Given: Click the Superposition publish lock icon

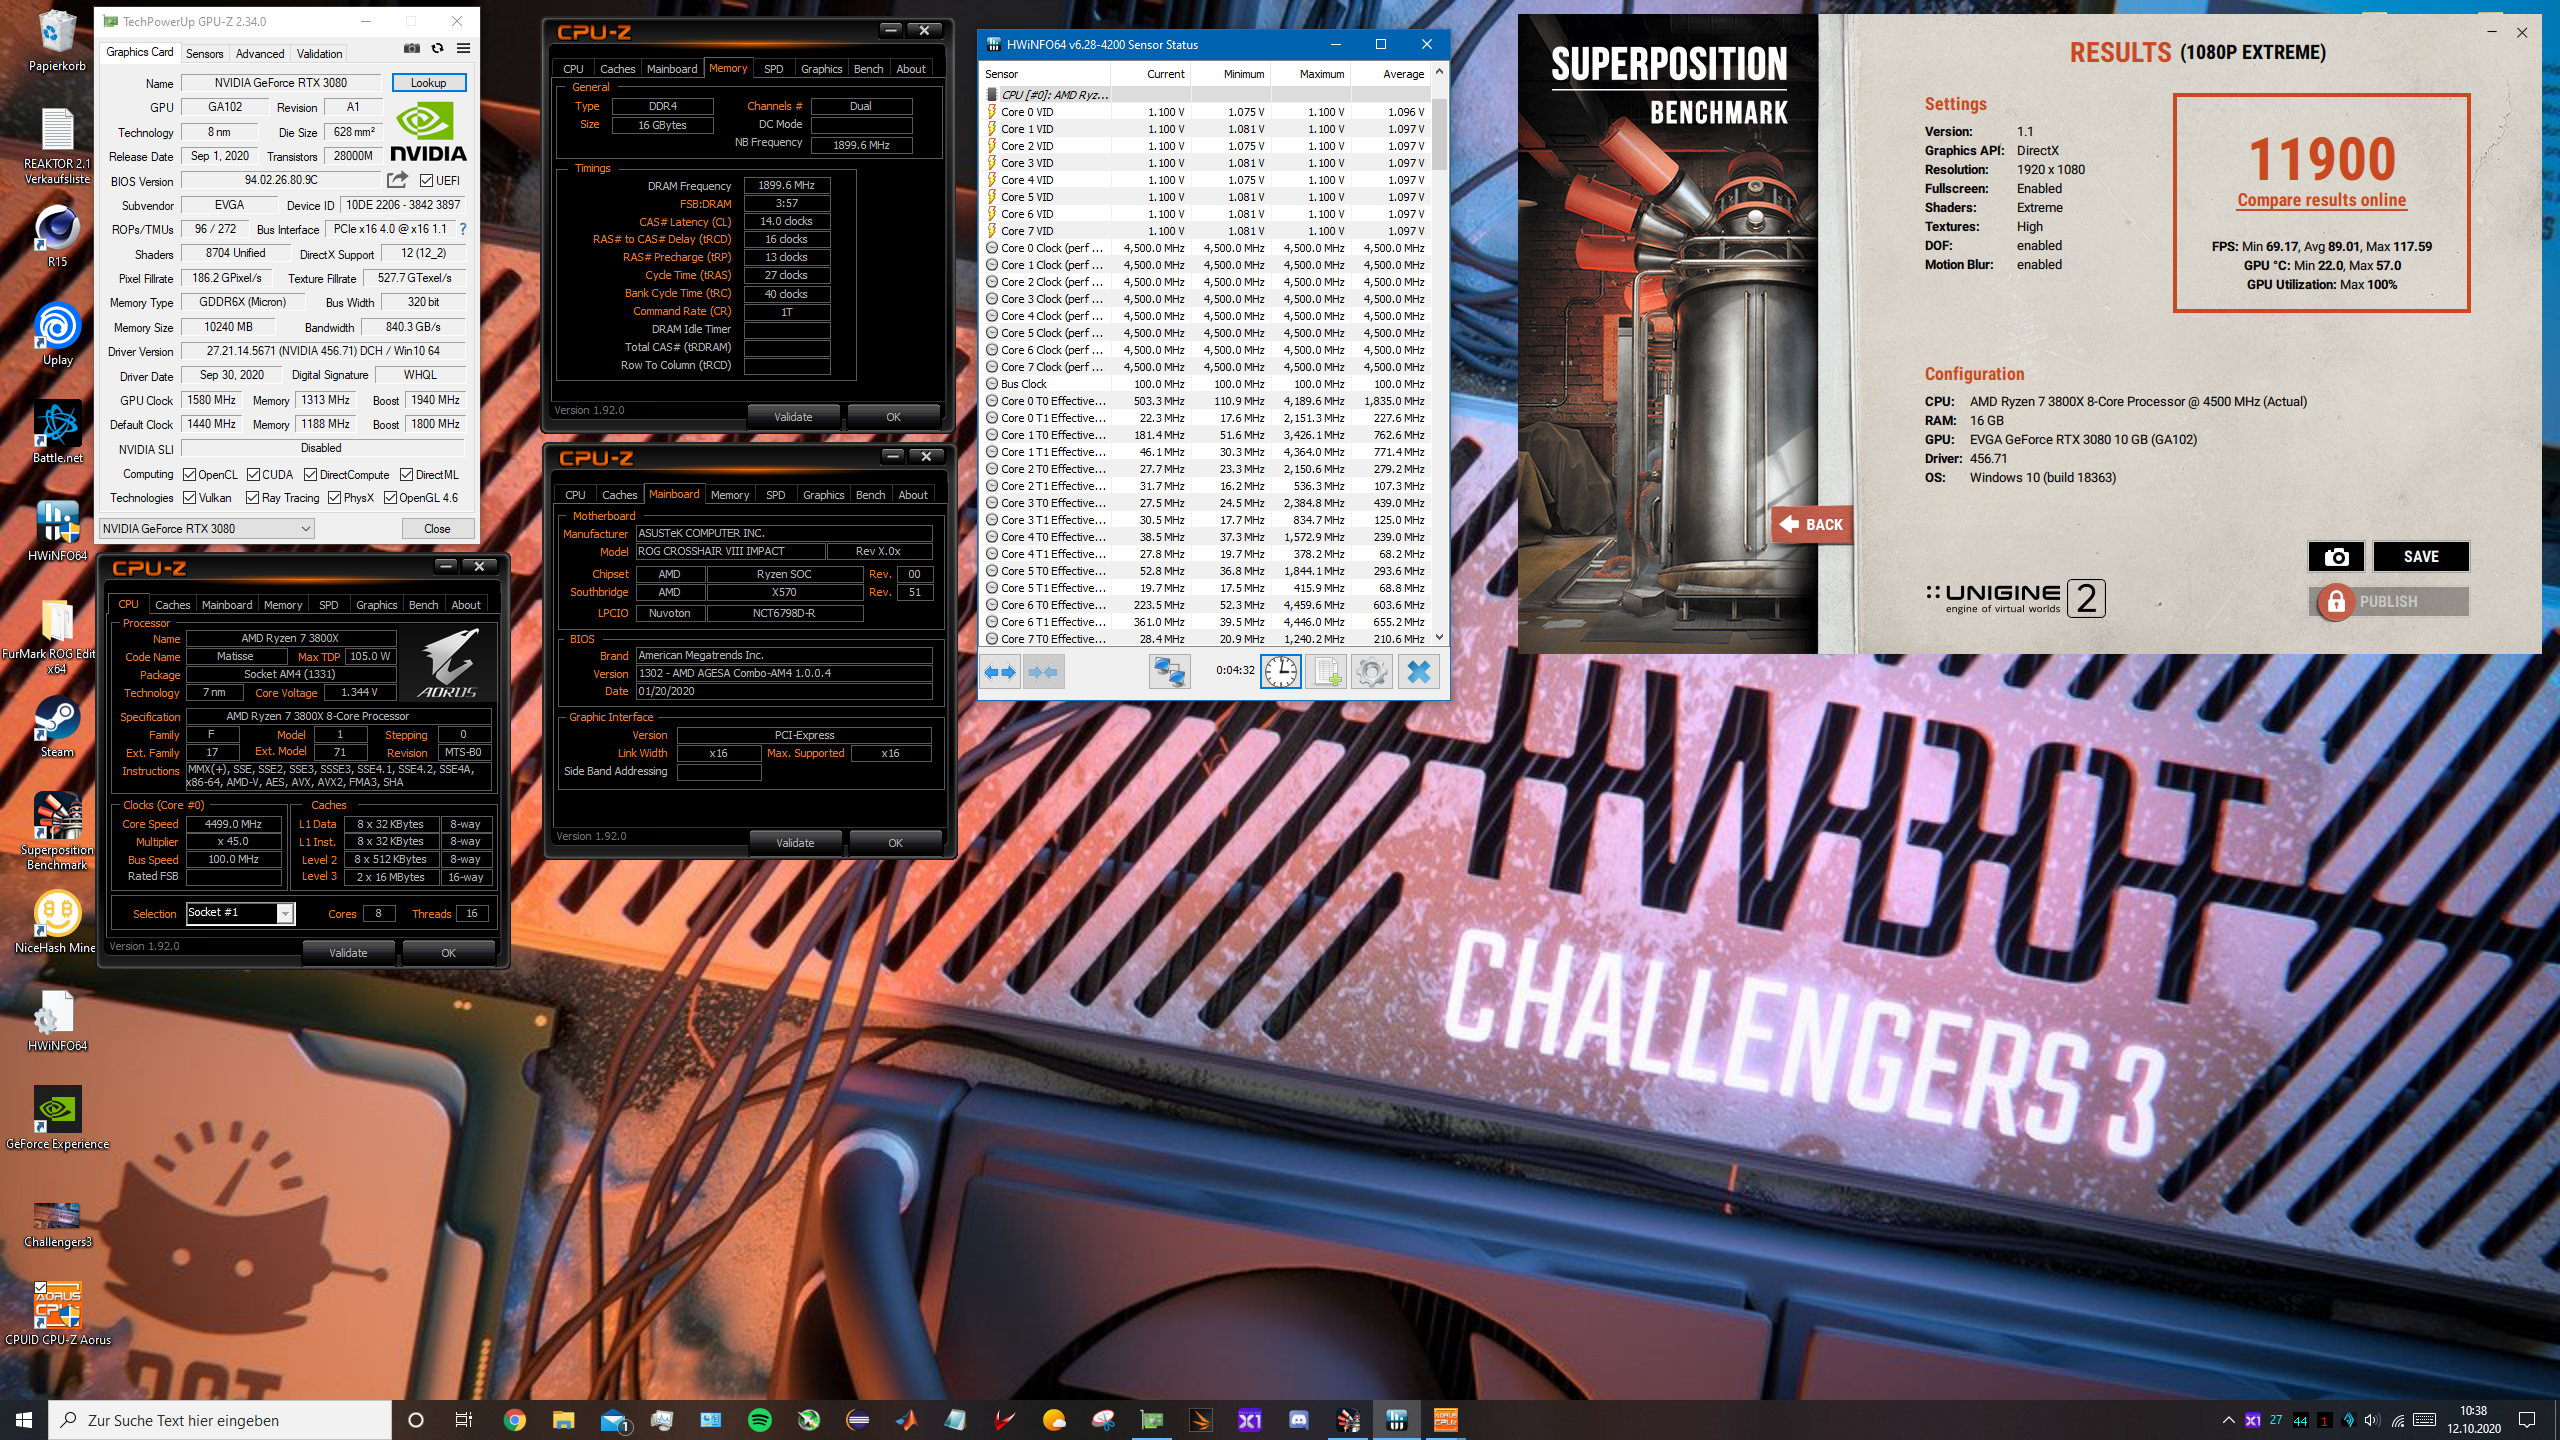Looking at the screenshot, I should coord(2336,602).
